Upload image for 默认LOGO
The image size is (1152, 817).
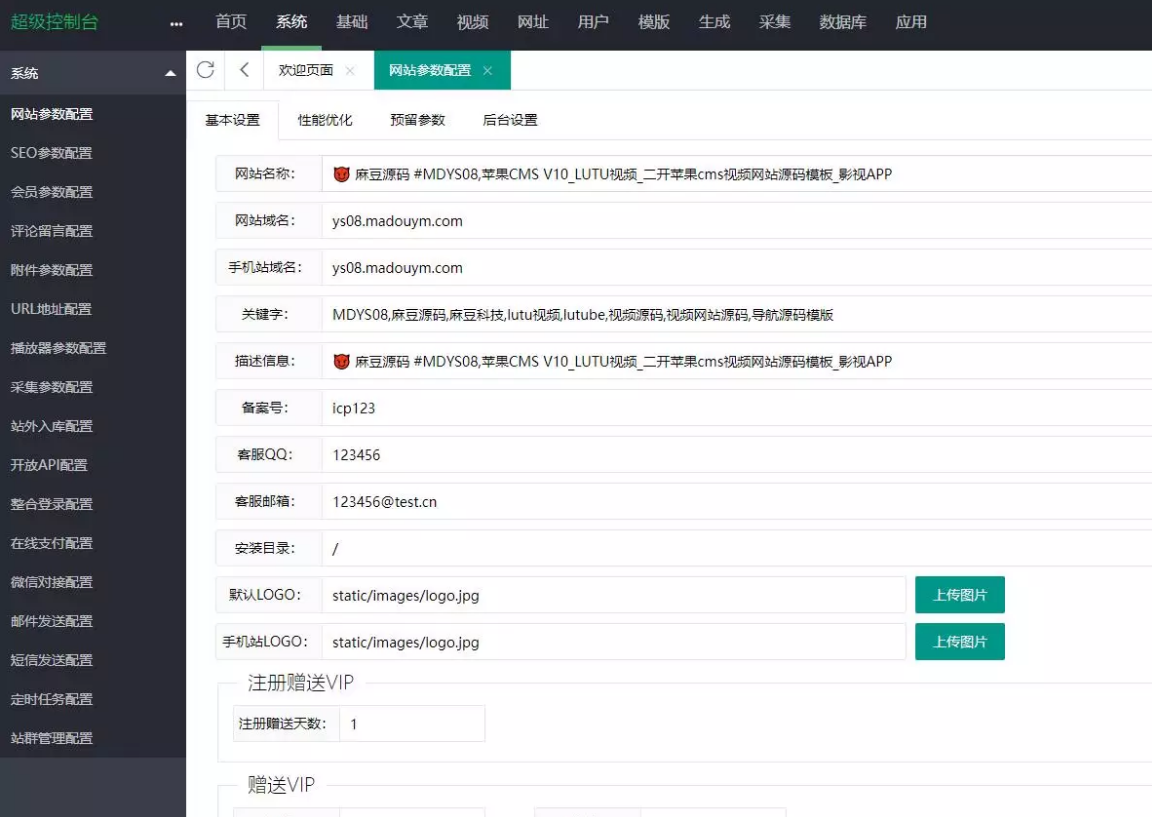tap(959, 595)
